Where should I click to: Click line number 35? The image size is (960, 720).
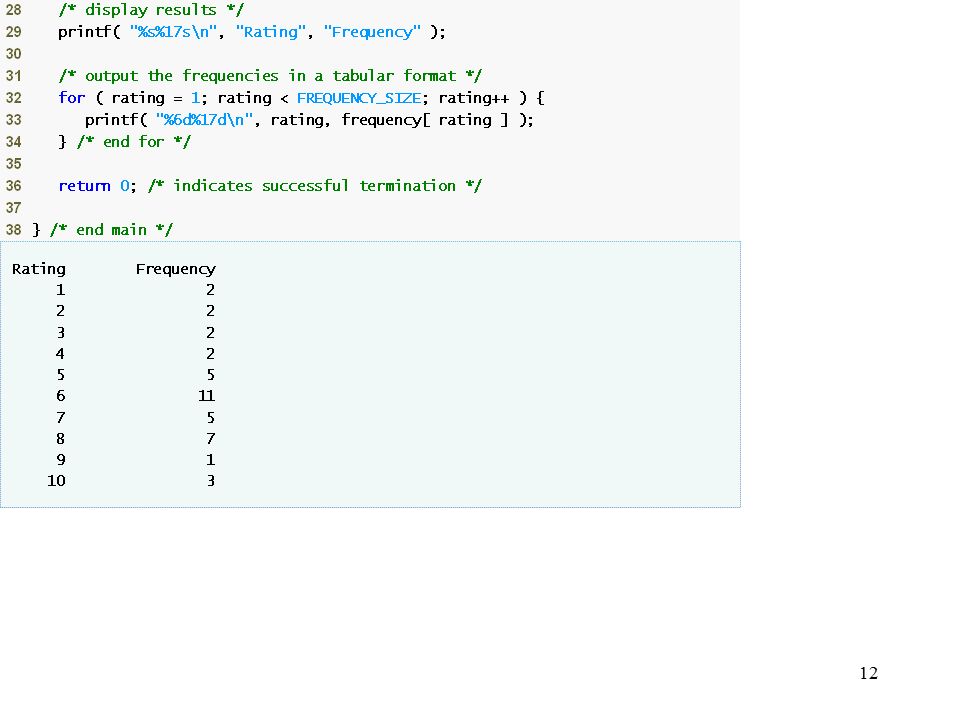tap(13, 164)
